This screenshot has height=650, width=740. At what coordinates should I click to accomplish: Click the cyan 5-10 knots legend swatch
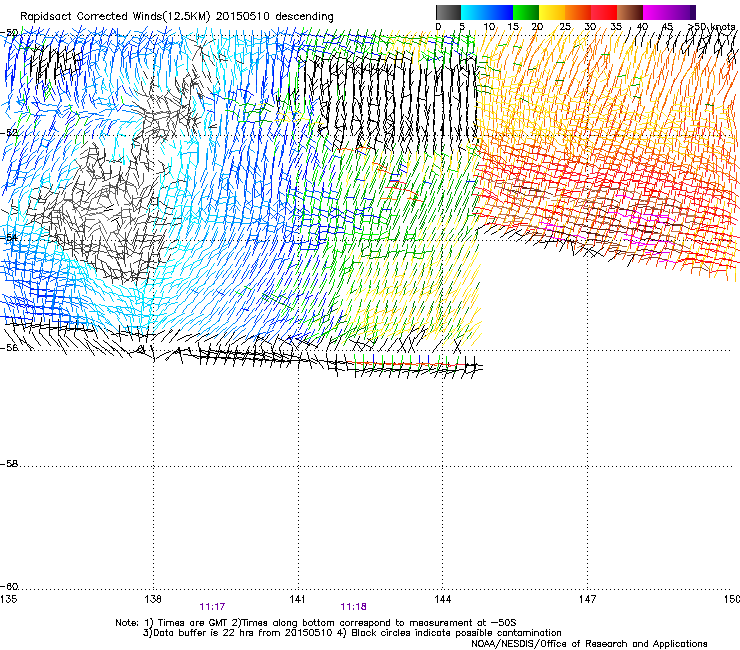point(474,12)
